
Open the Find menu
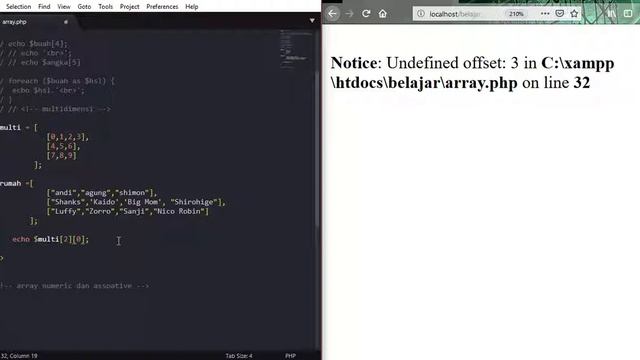point(44,7)
